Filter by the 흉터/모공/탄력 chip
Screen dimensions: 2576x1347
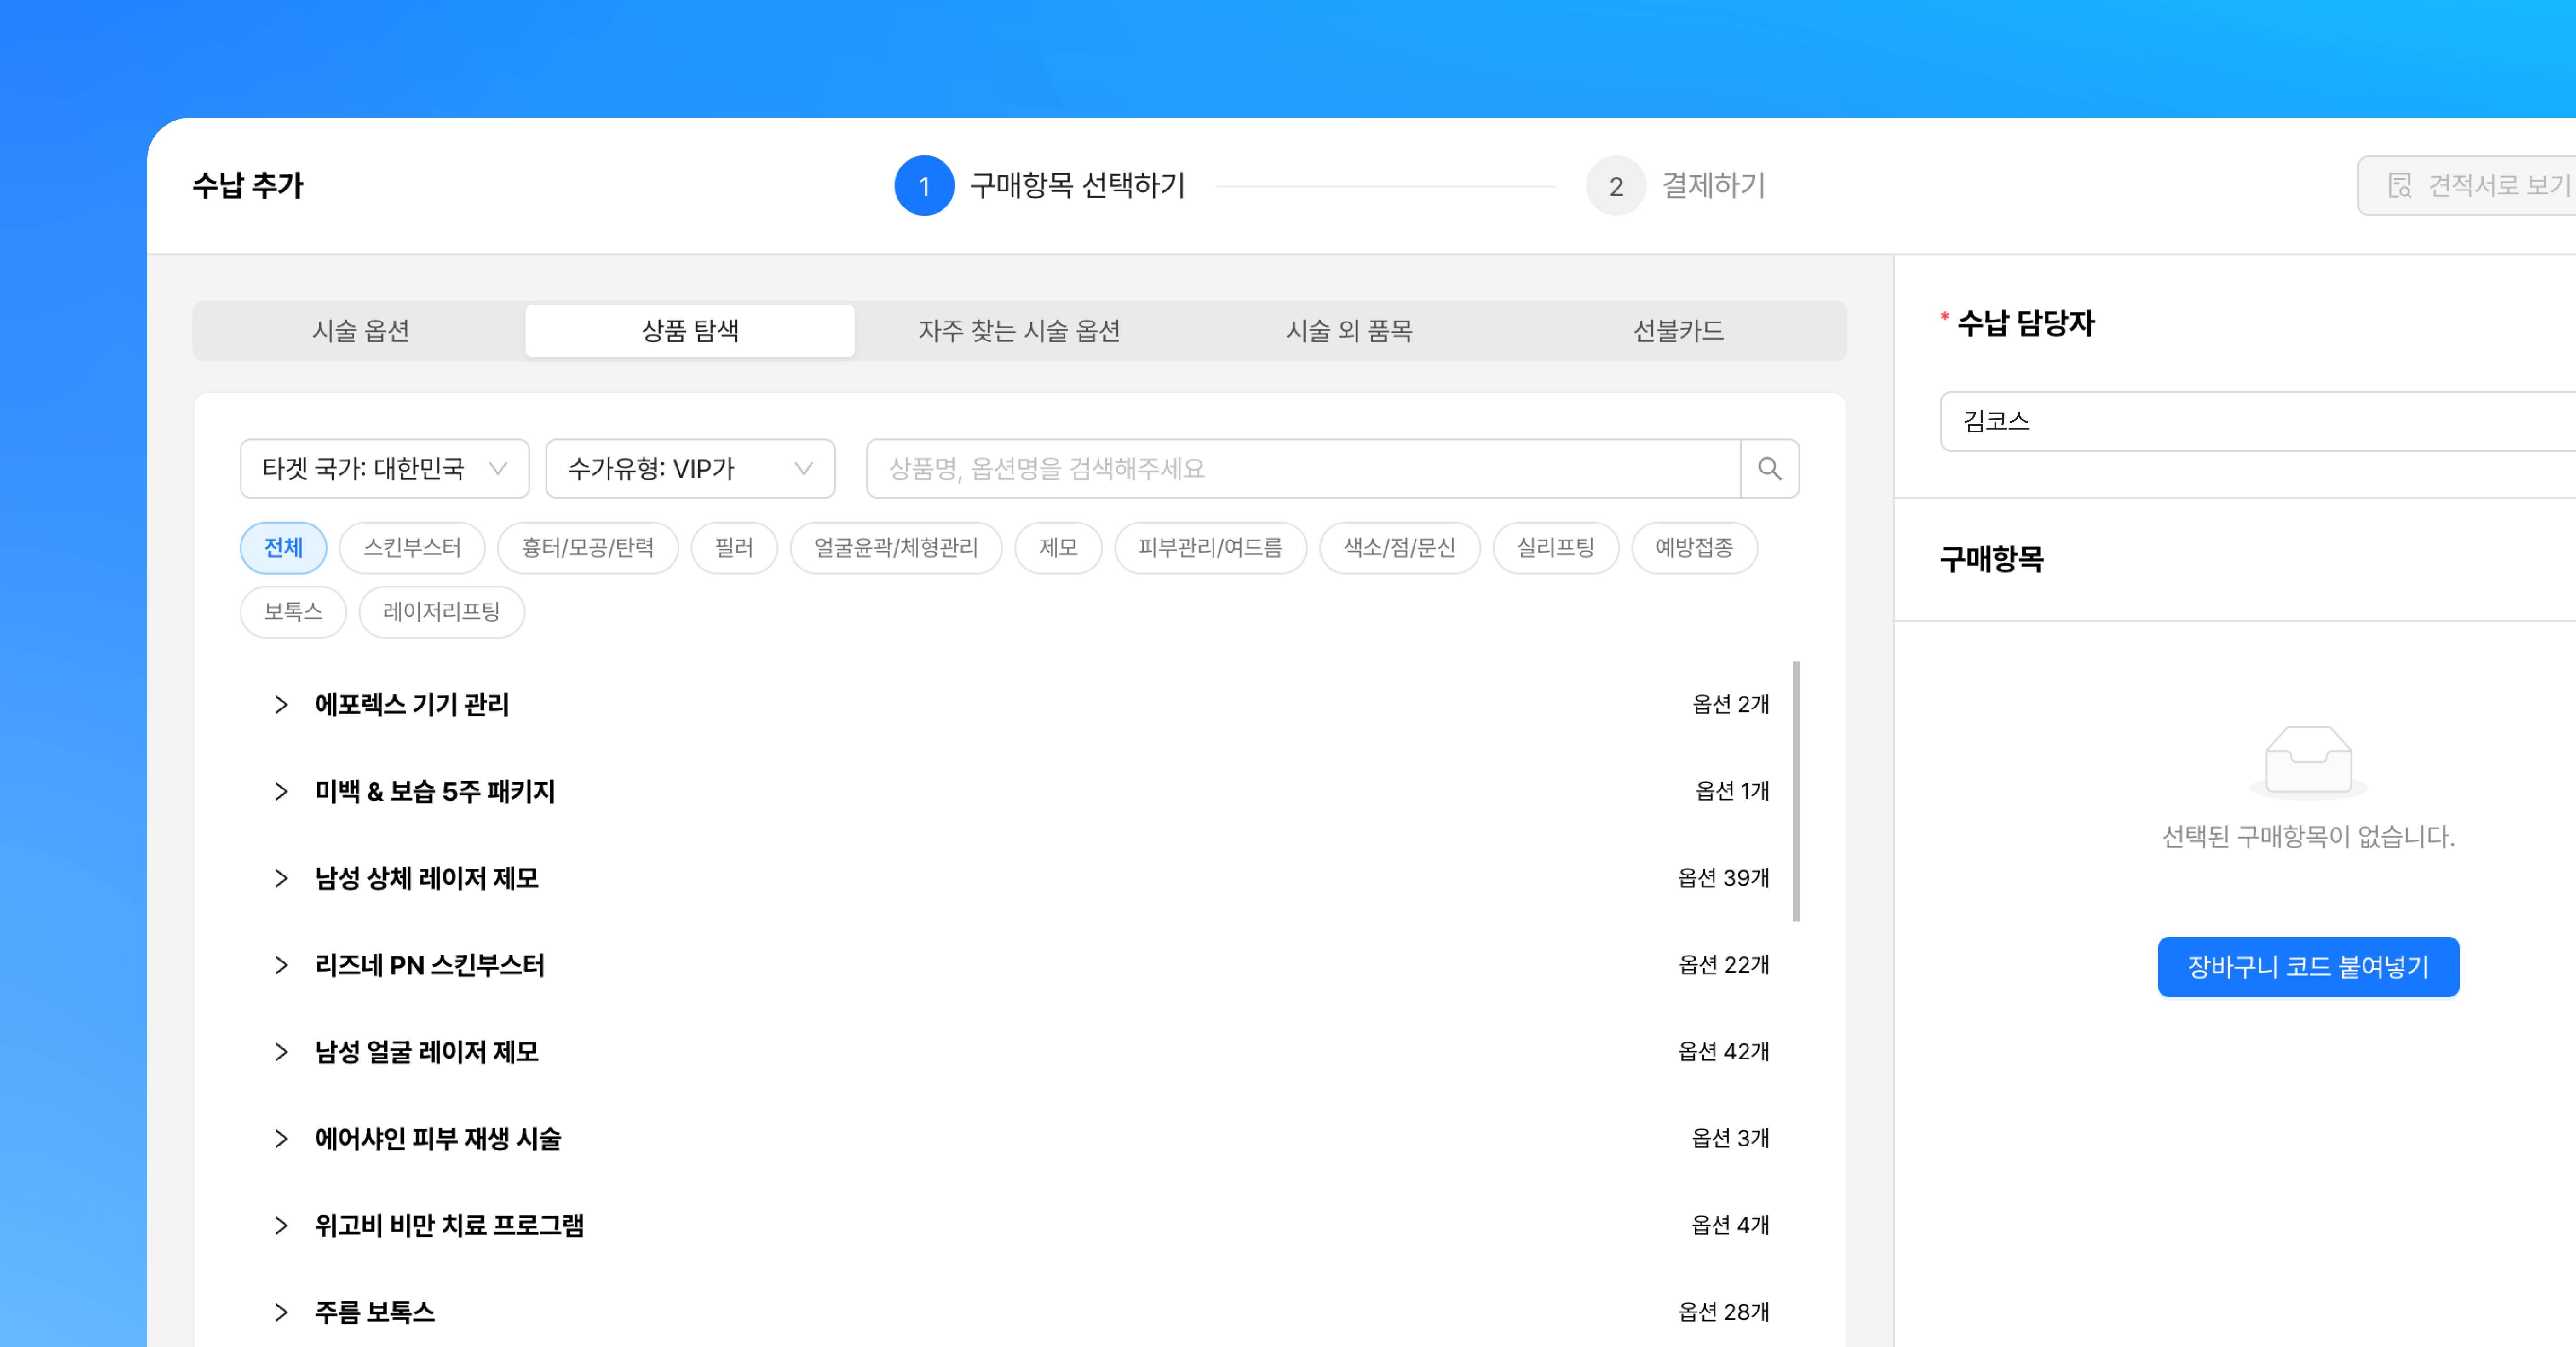(x=588, y=547)
